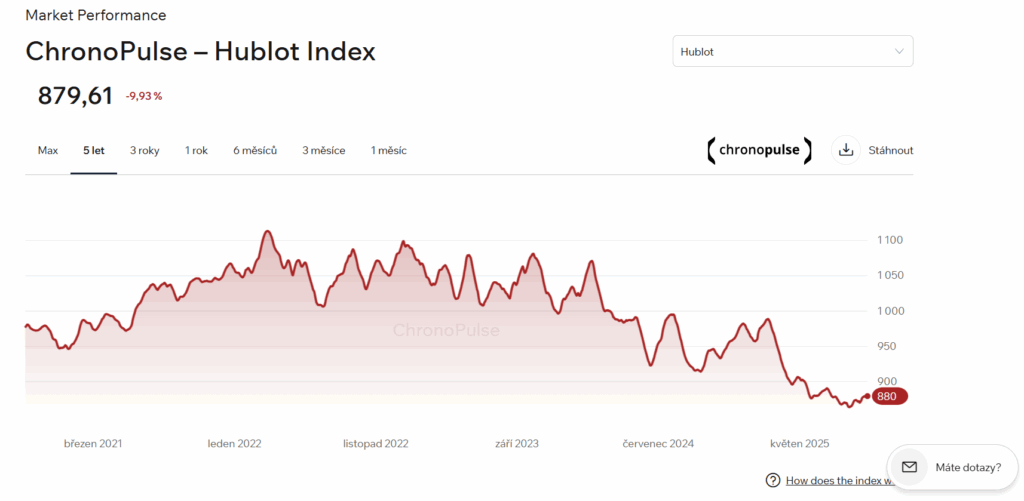The height and width of the screenshot is (501, 1024).
Task: Expand the Hublot brand dropdown chevron
Action: point(899,51)
